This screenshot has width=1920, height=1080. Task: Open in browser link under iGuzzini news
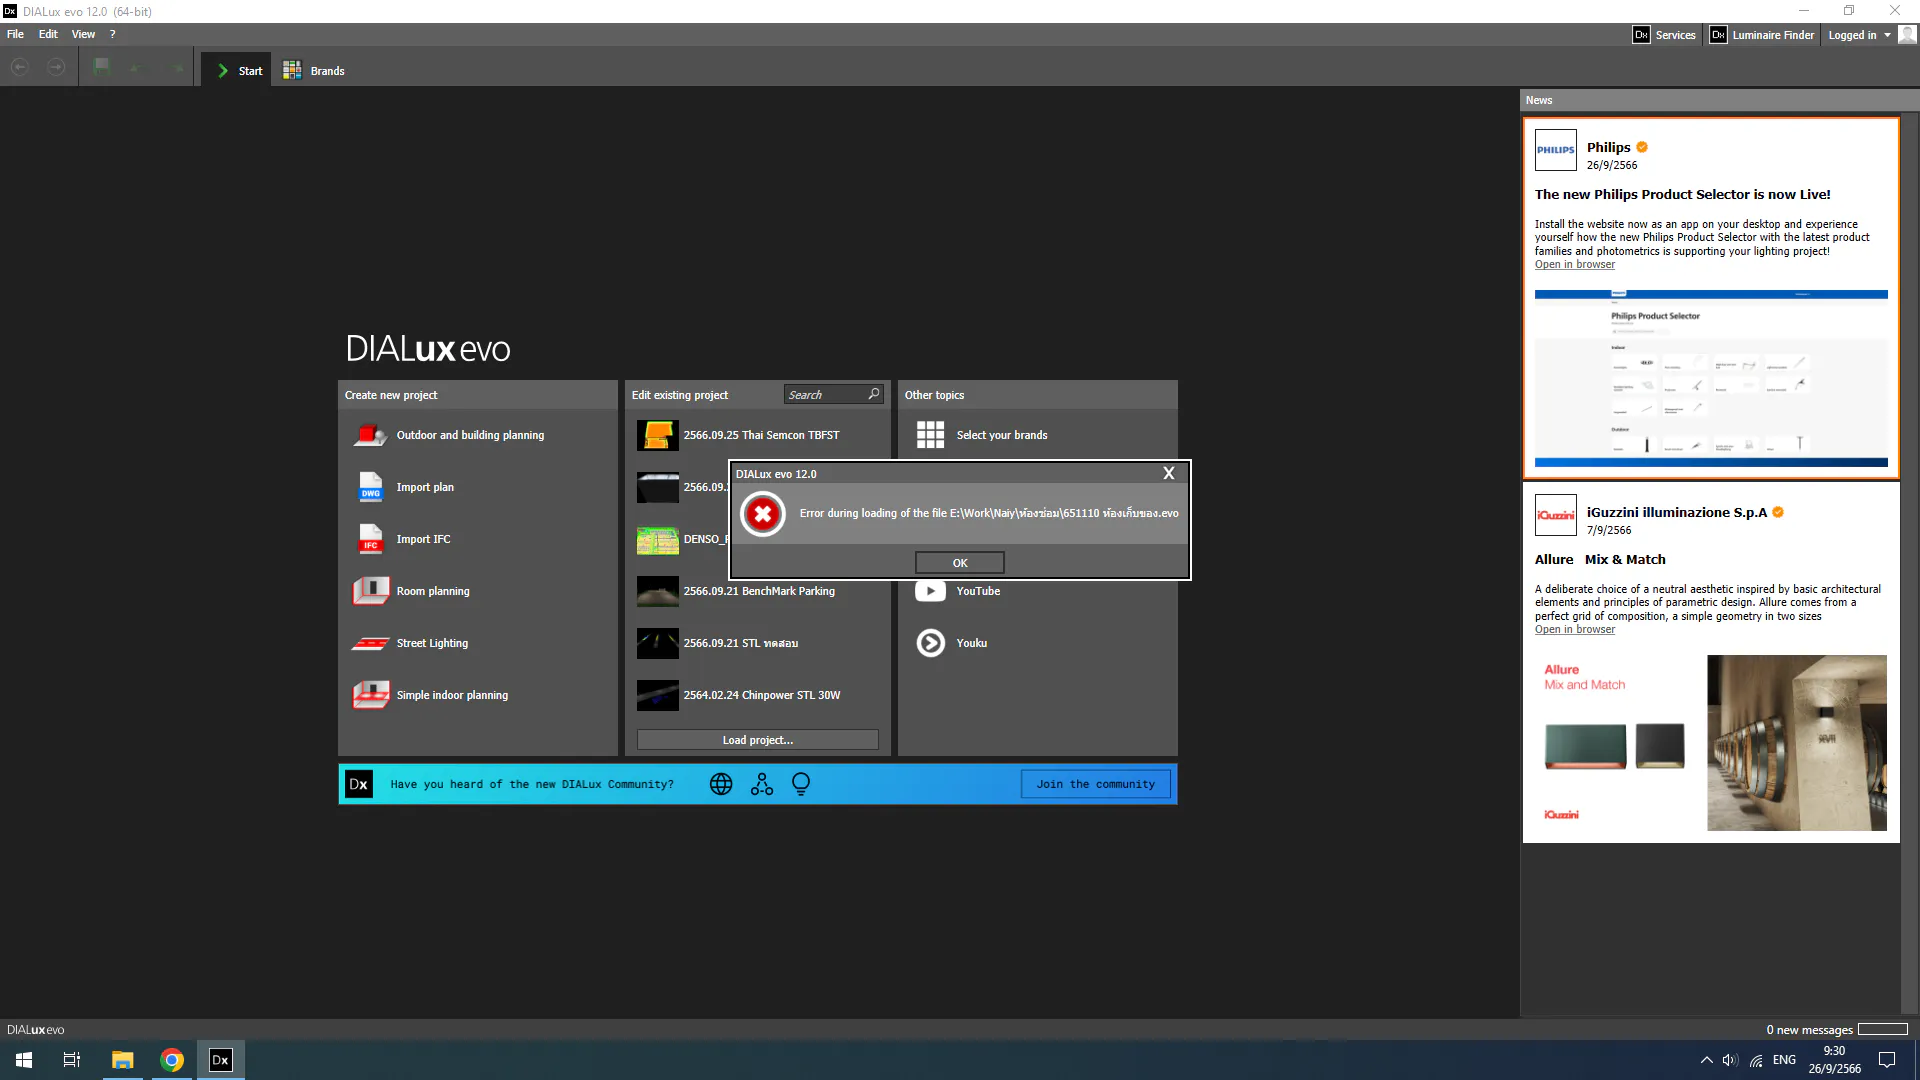tap(1574, 630)
